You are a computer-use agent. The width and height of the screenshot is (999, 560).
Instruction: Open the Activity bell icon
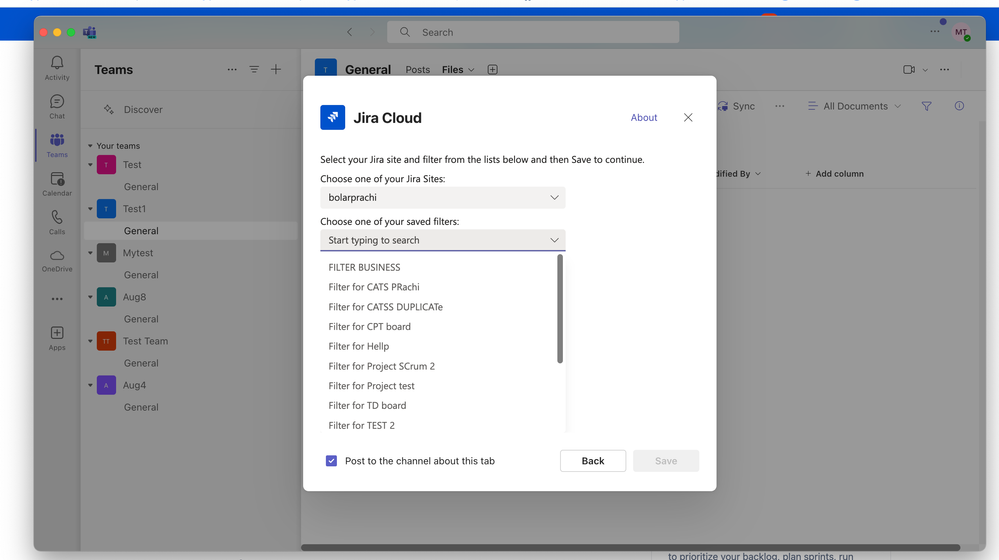click(x=57, y=62)
